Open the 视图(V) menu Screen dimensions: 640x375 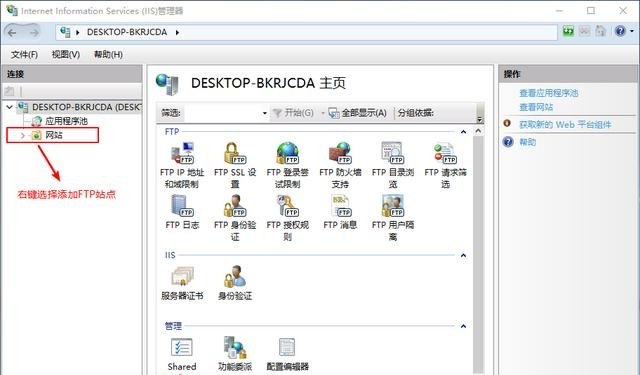coord(66,54)
